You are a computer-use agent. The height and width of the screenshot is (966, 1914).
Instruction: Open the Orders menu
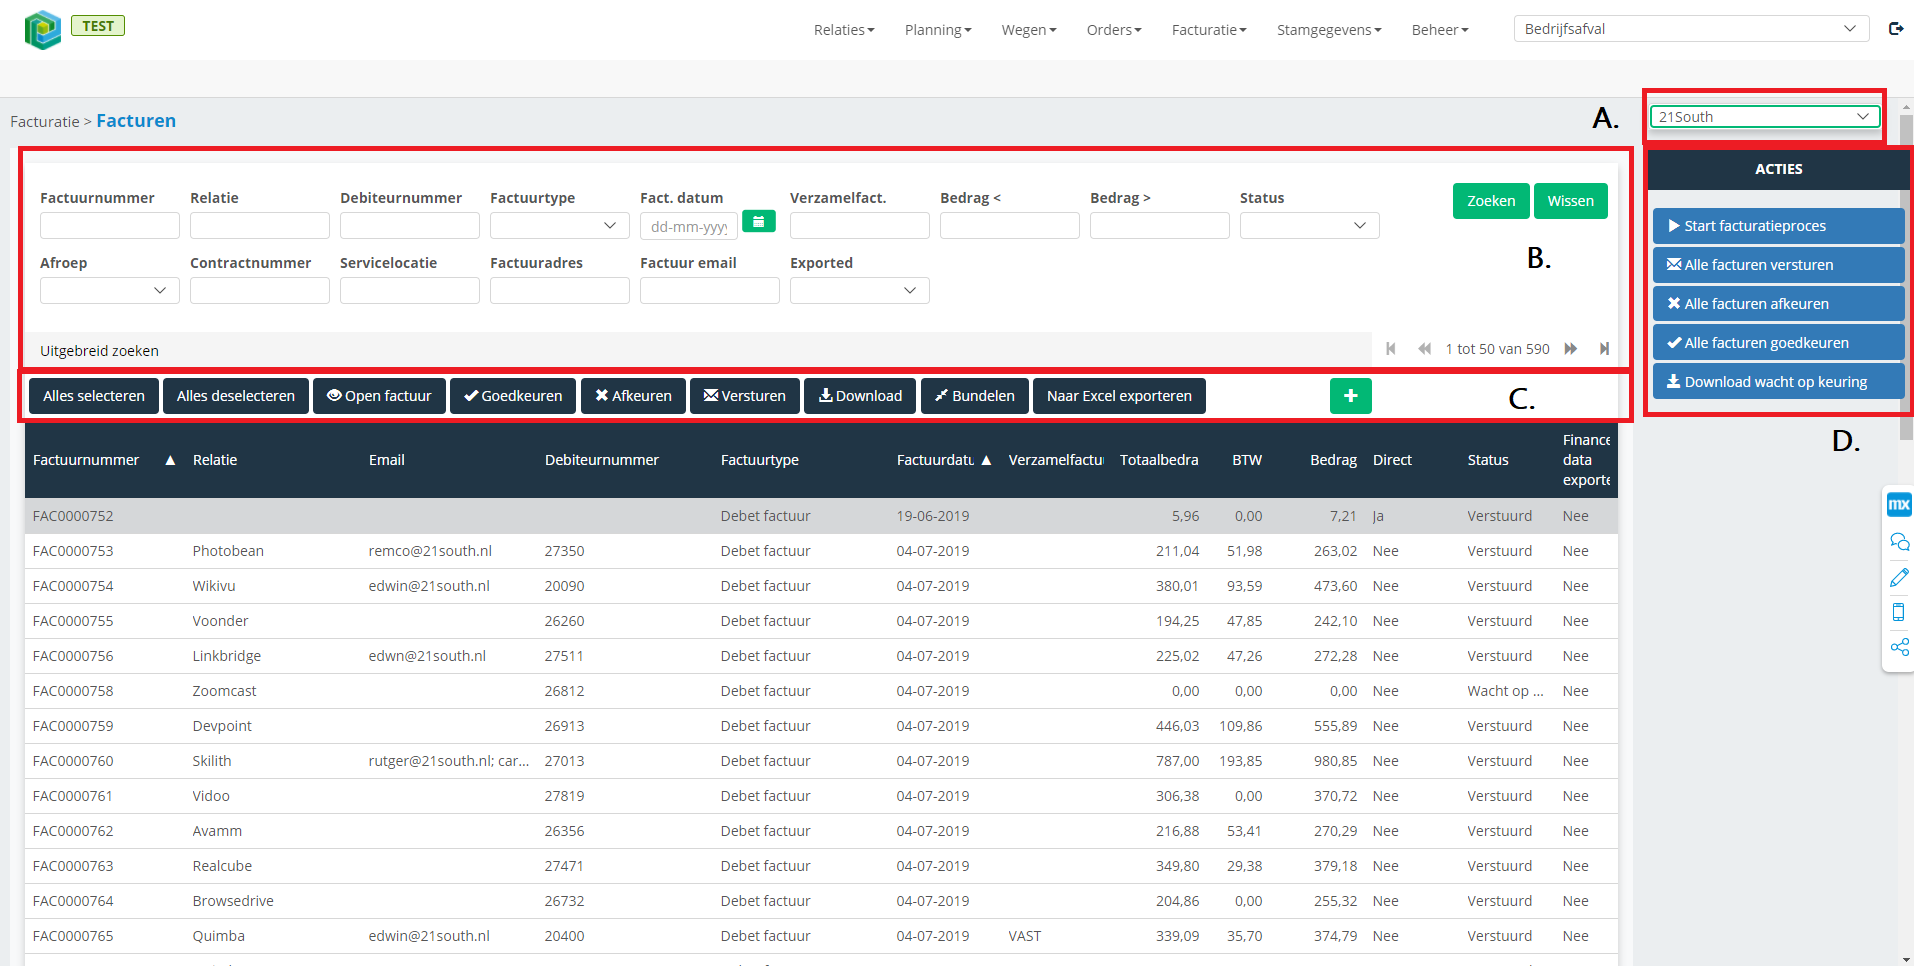pyautogui.click(x=1114, y=30)
